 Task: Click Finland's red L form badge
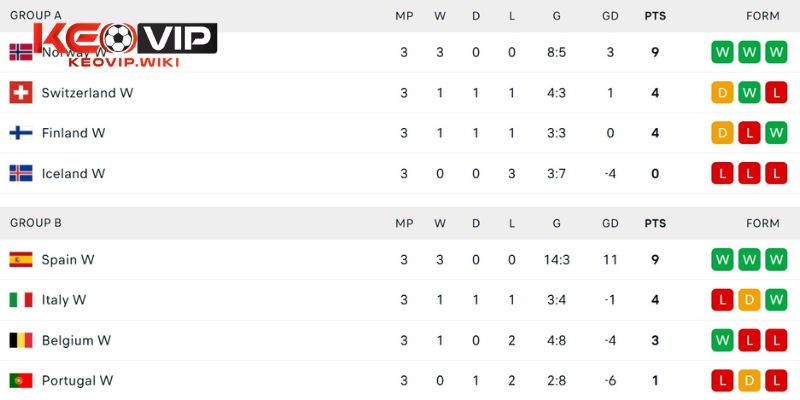749,133
